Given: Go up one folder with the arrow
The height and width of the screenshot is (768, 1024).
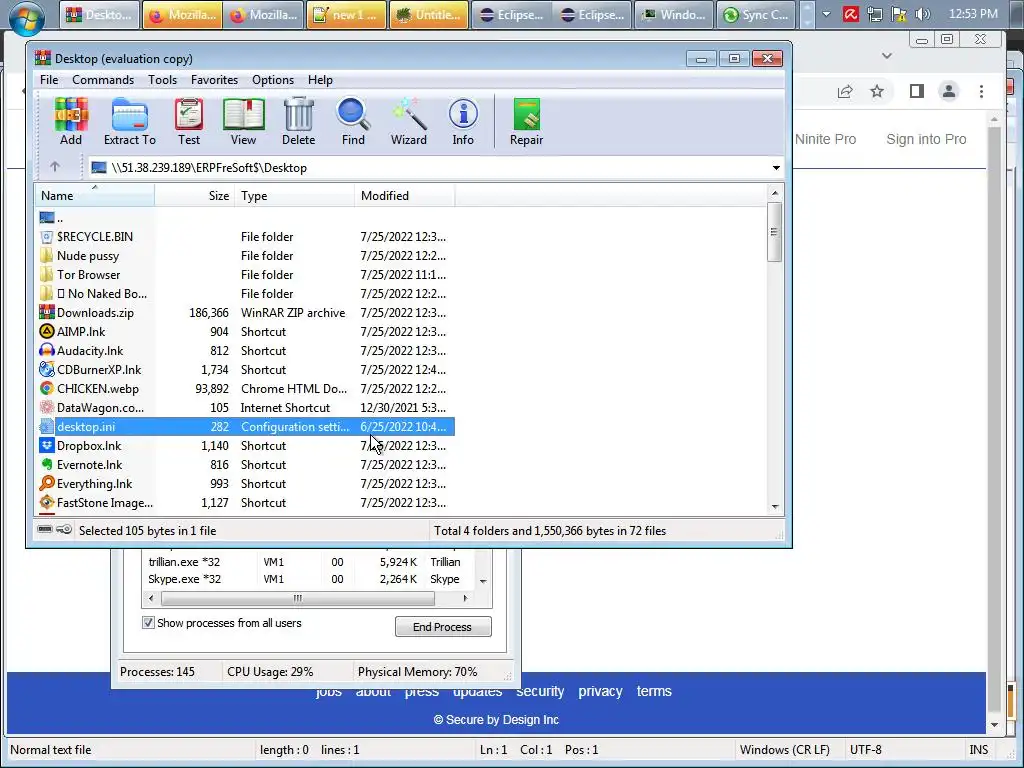Looking at the screenshot, I should coord(55,167).
